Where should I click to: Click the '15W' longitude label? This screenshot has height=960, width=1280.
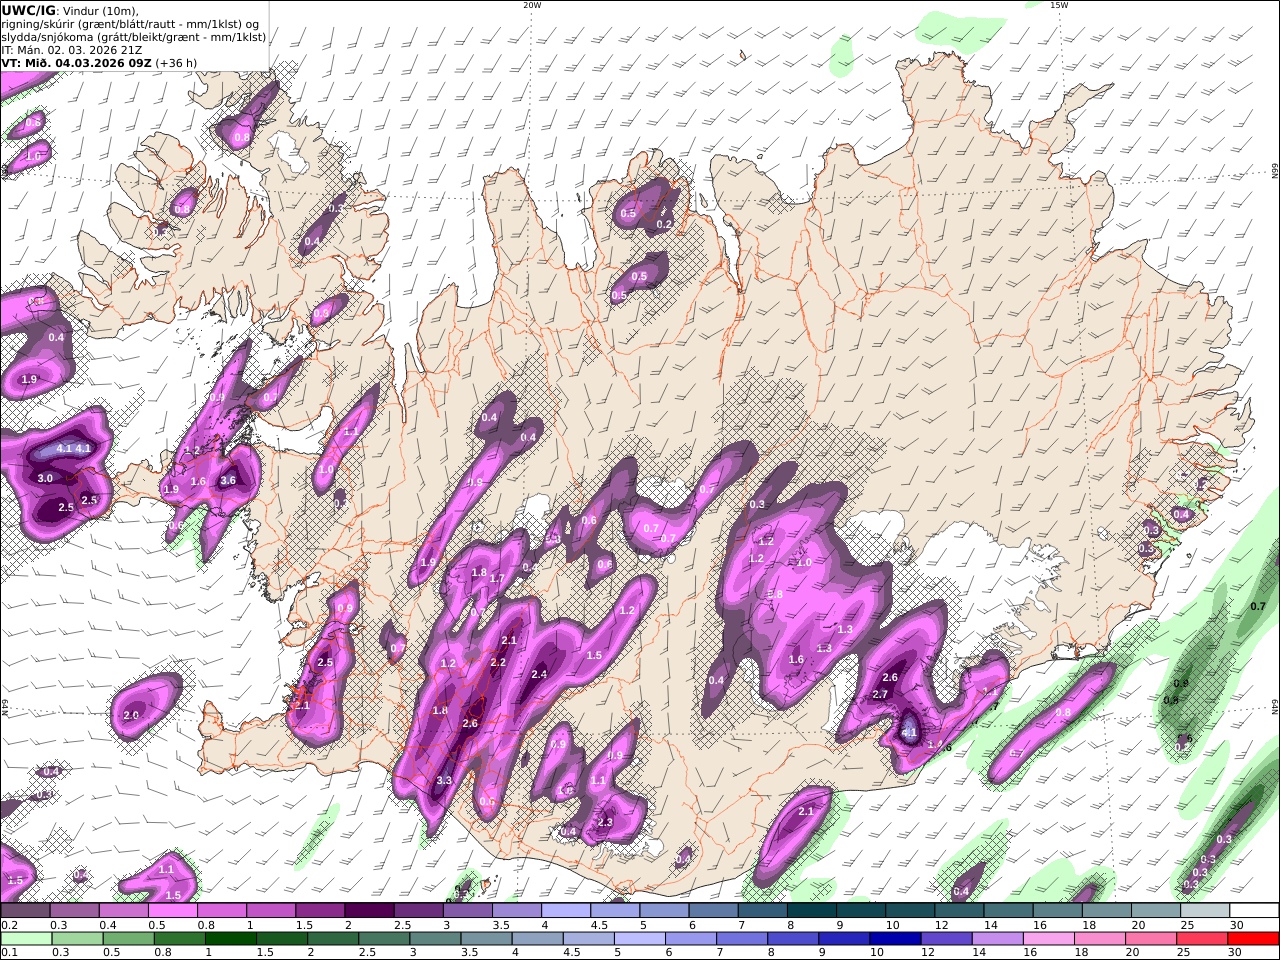[1059, 5]
